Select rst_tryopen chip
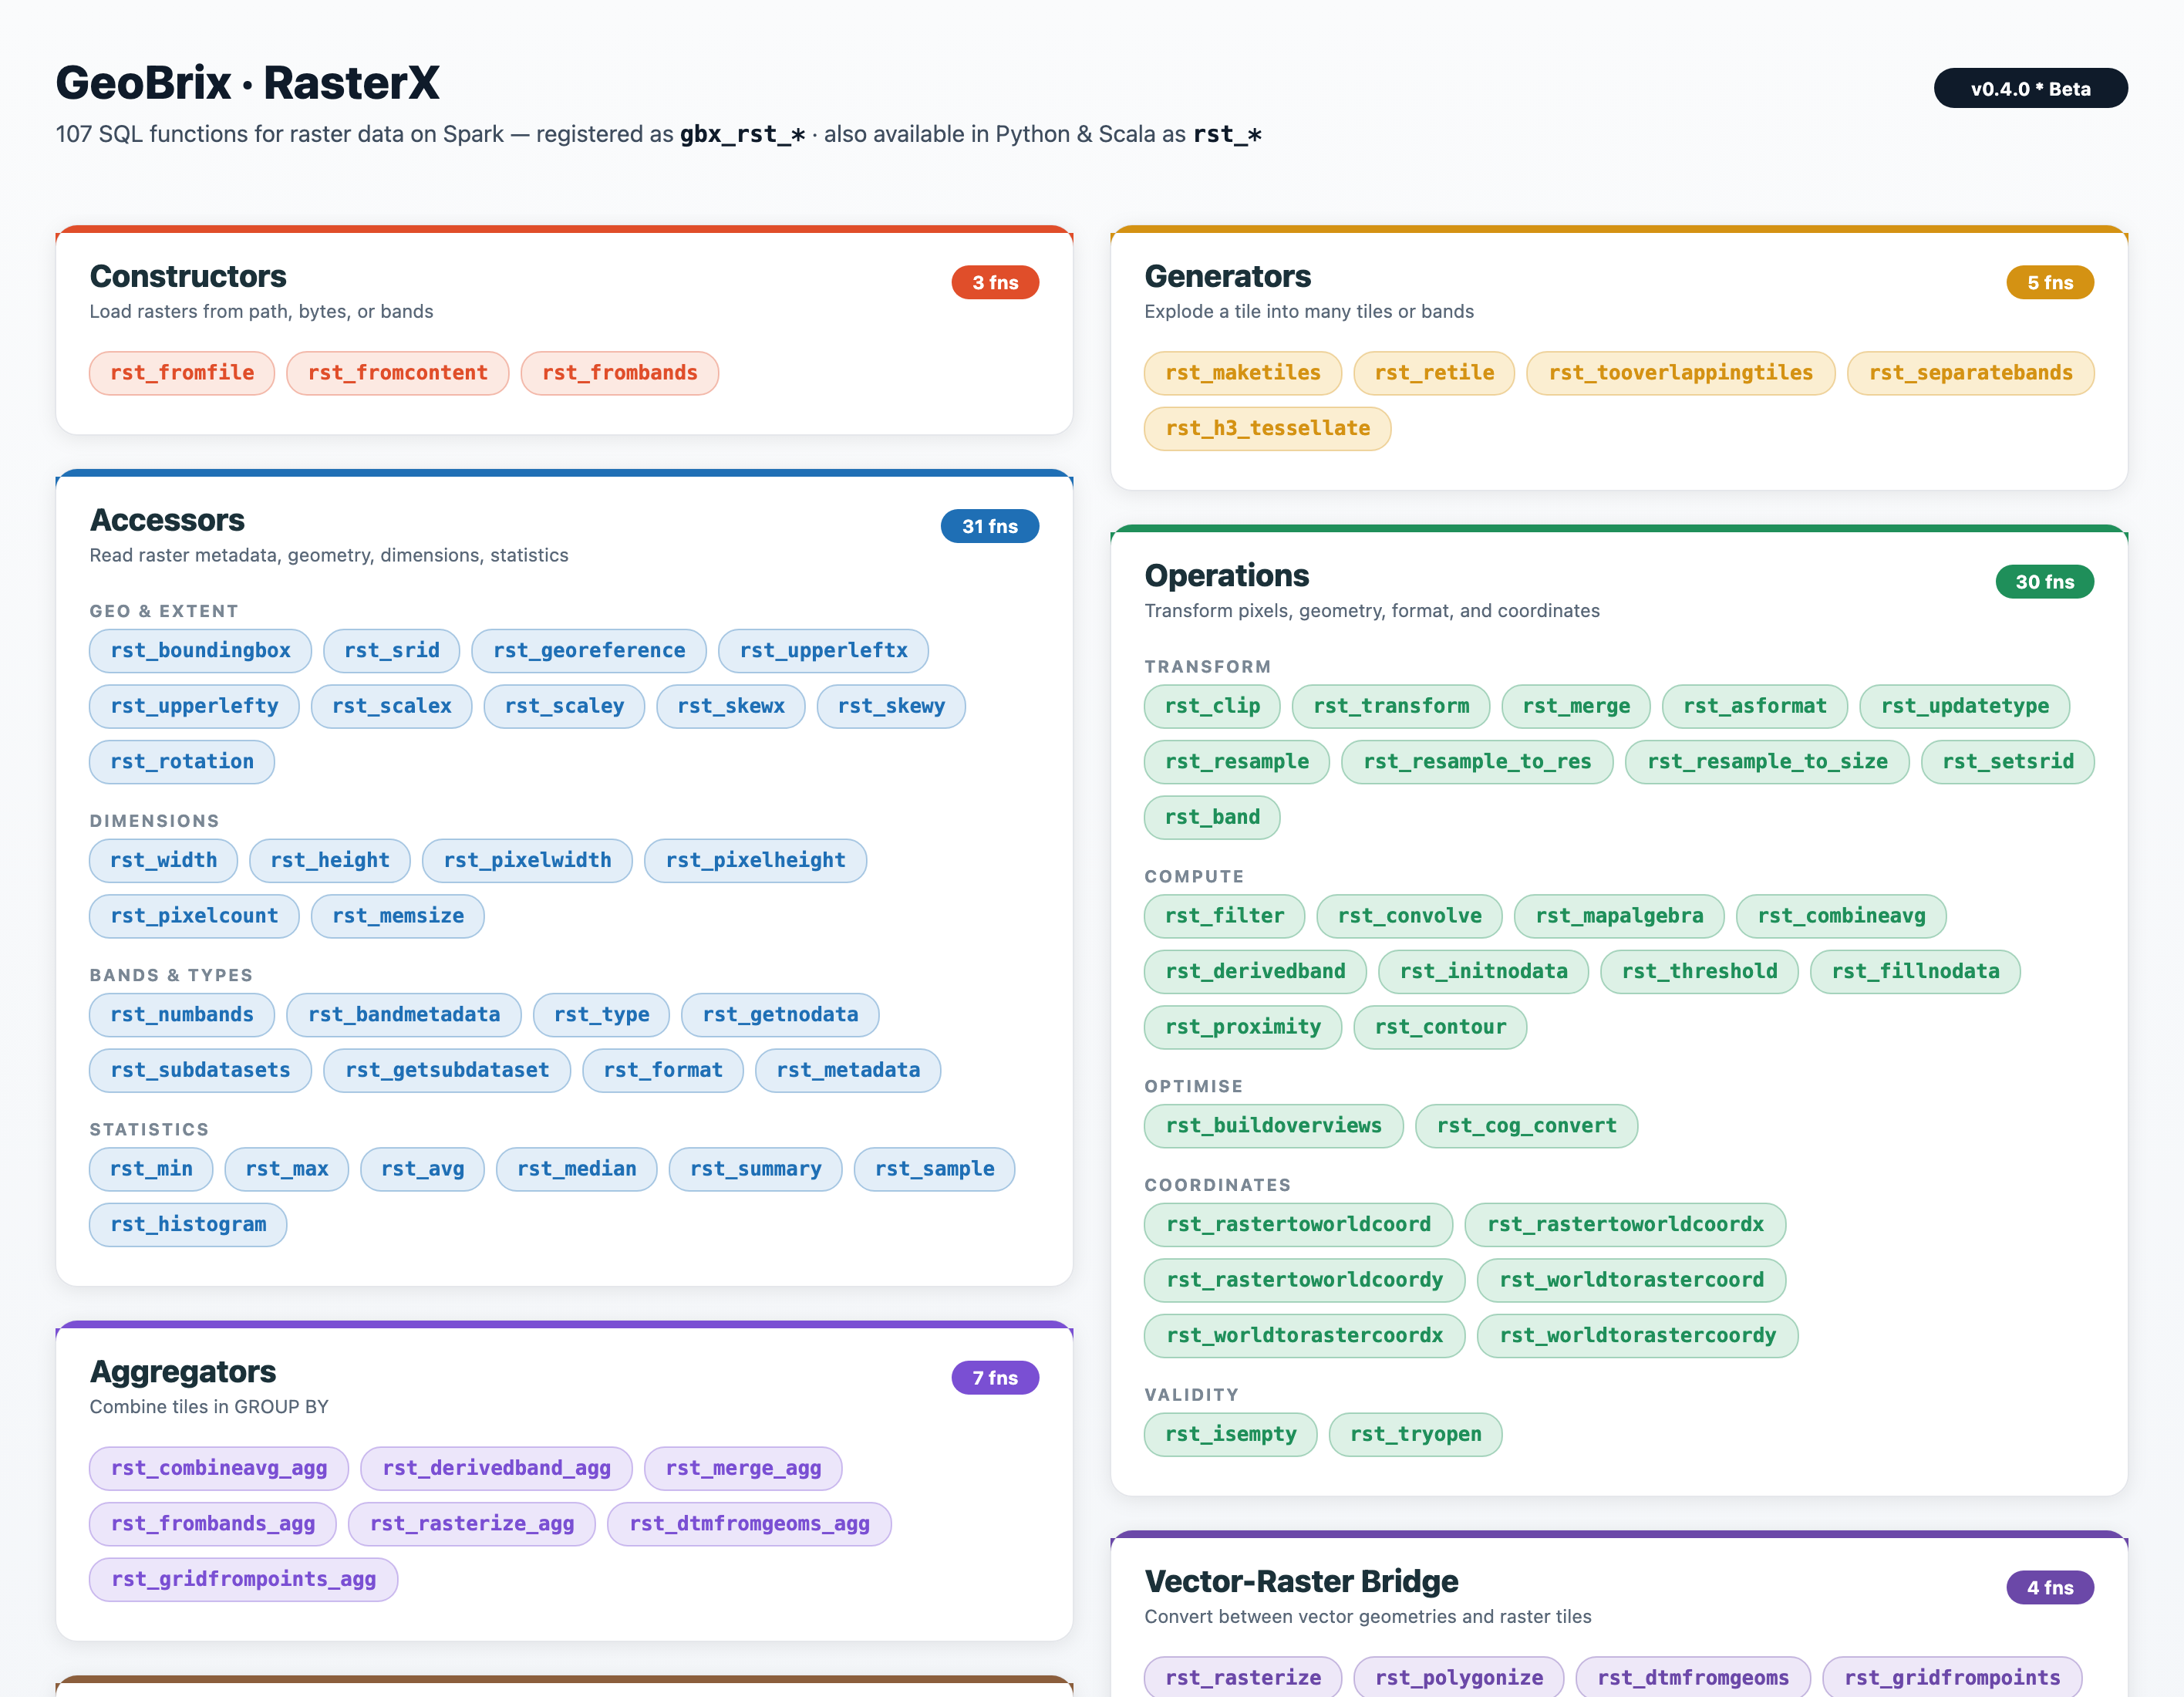Viewport: 2184px width, 1697px height. click(x=1416, y=1435)
